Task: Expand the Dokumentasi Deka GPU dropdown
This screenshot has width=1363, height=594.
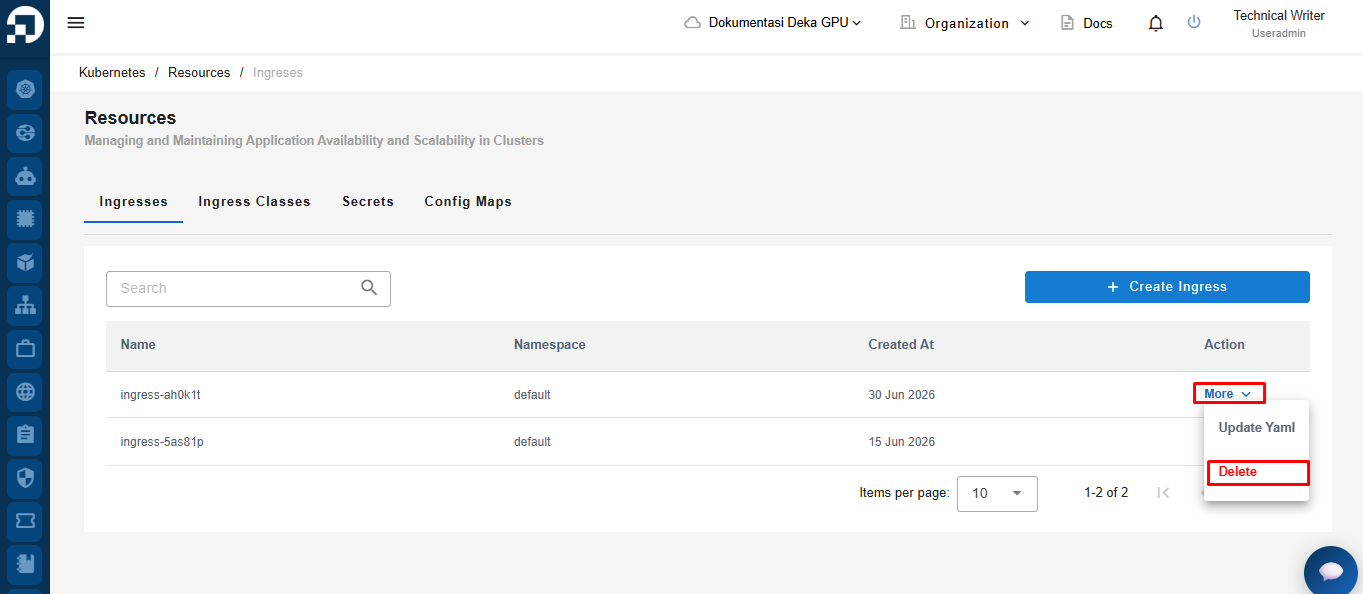Action: 772,23
